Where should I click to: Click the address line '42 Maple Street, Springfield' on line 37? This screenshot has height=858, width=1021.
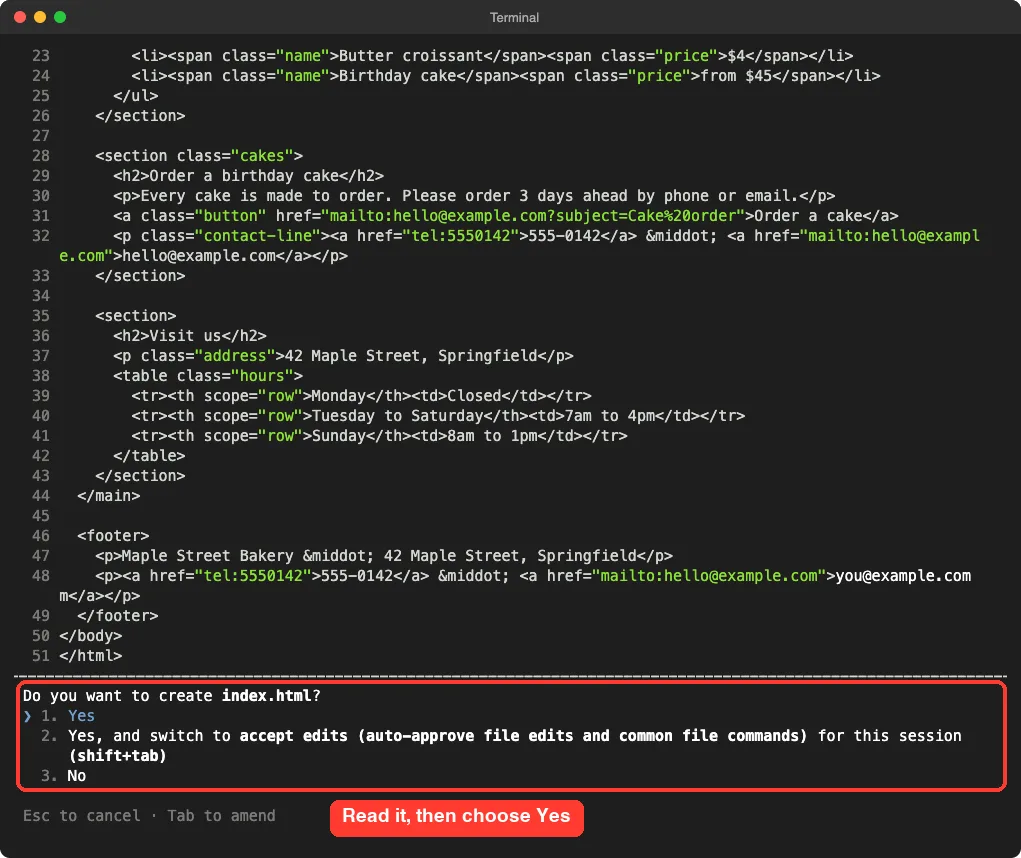point(343,355)
